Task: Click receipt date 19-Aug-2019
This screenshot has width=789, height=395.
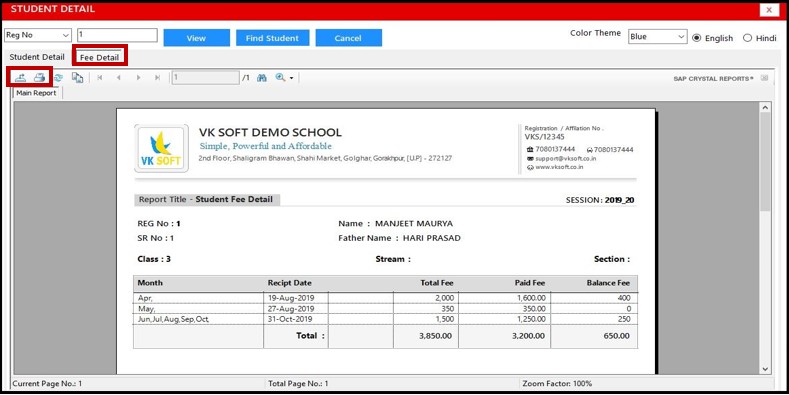Action: (290, 298)
